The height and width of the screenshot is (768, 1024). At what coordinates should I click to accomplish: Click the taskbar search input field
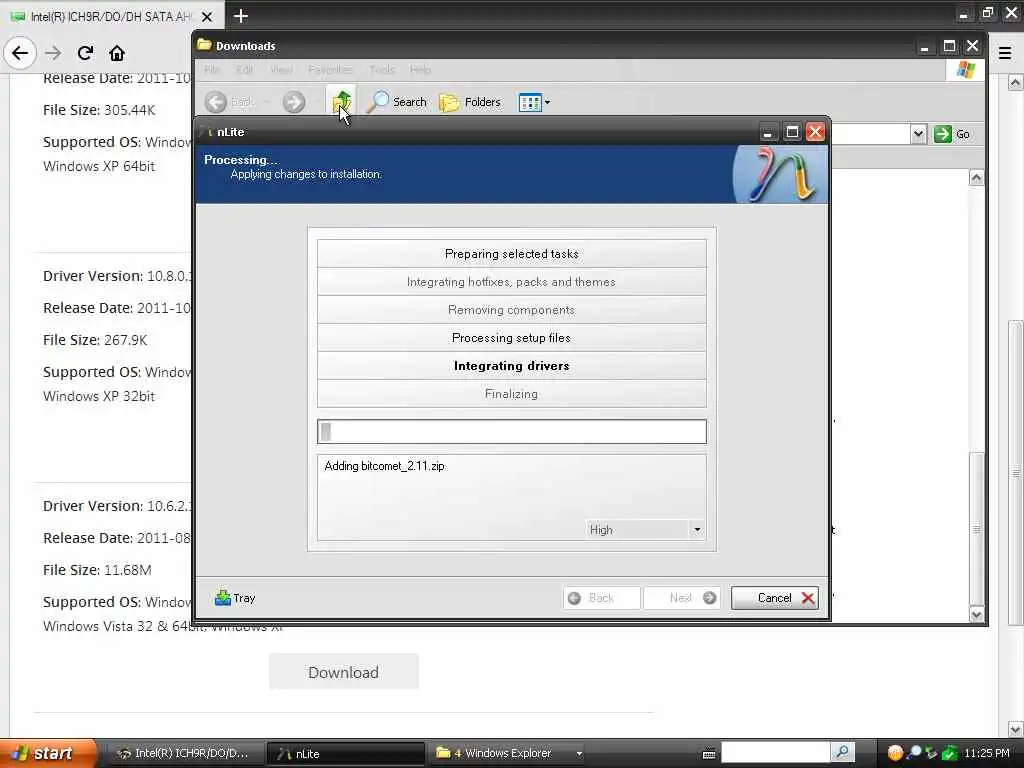(x=776, y=753)
